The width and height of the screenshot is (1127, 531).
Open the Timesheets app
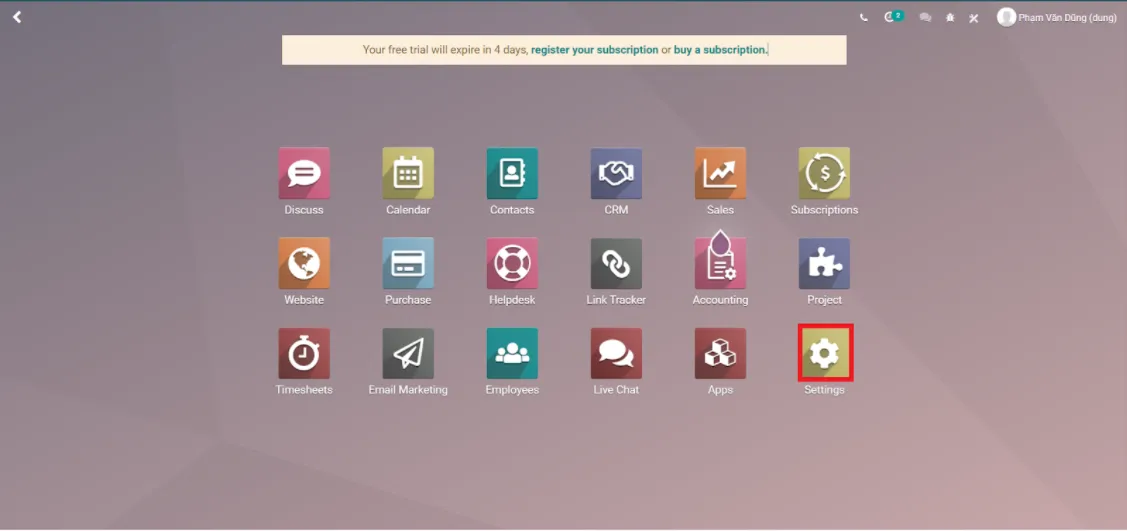pyautogui.click(x=304, y=354)
